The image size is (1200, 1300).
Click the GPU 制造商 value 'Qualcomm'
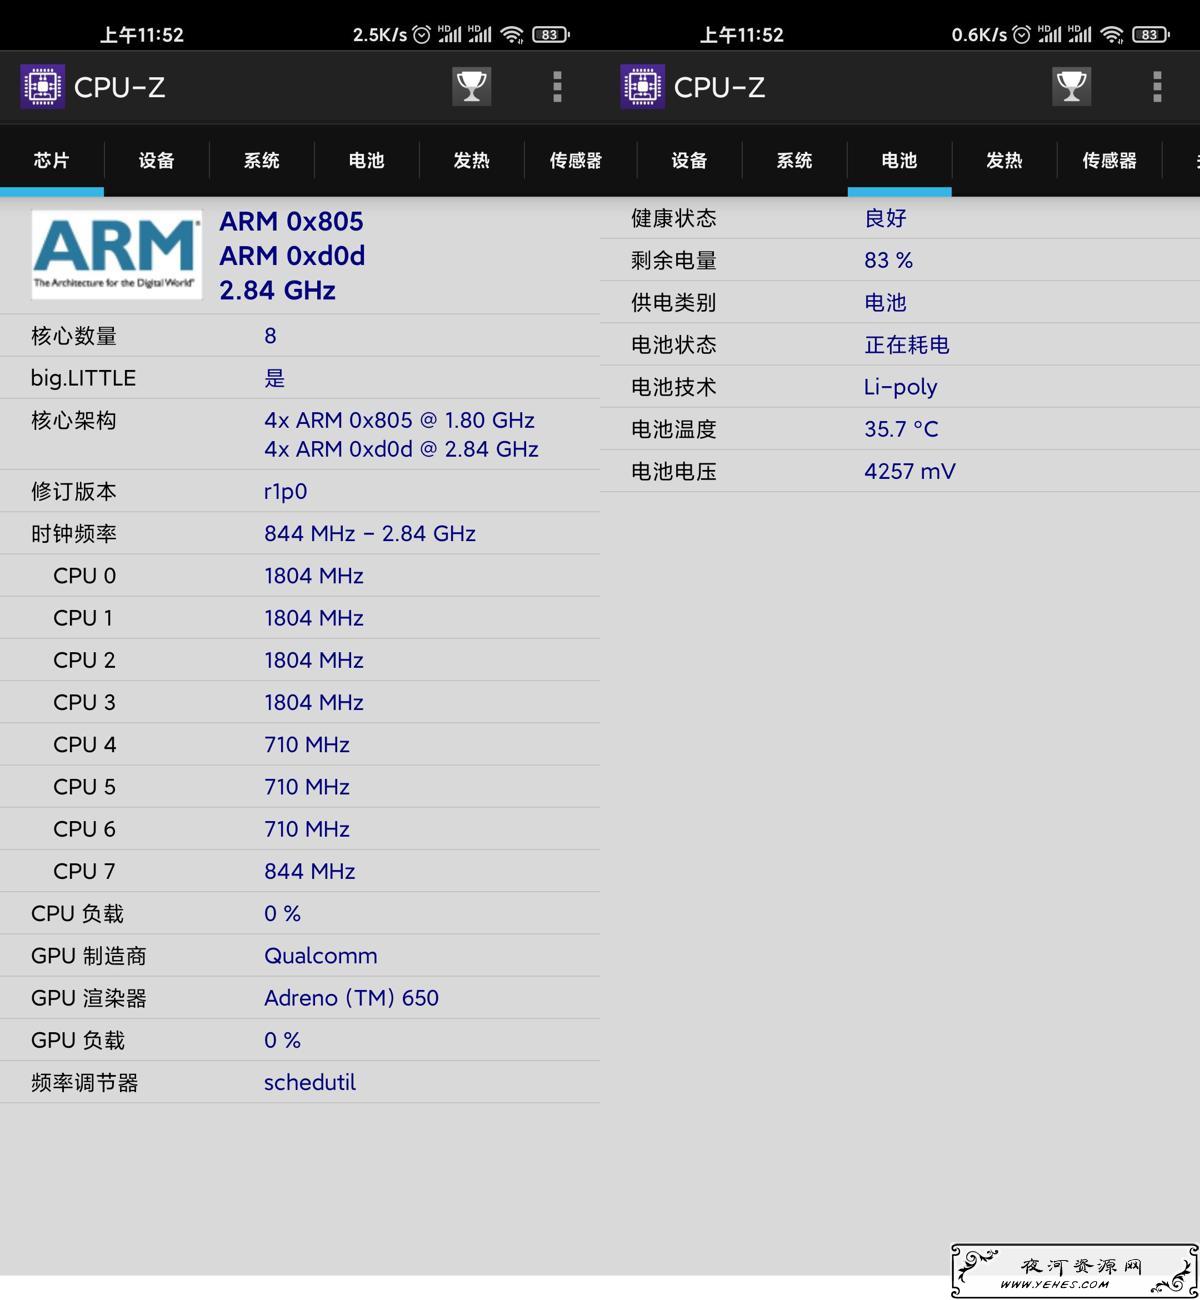coord(321,956)
